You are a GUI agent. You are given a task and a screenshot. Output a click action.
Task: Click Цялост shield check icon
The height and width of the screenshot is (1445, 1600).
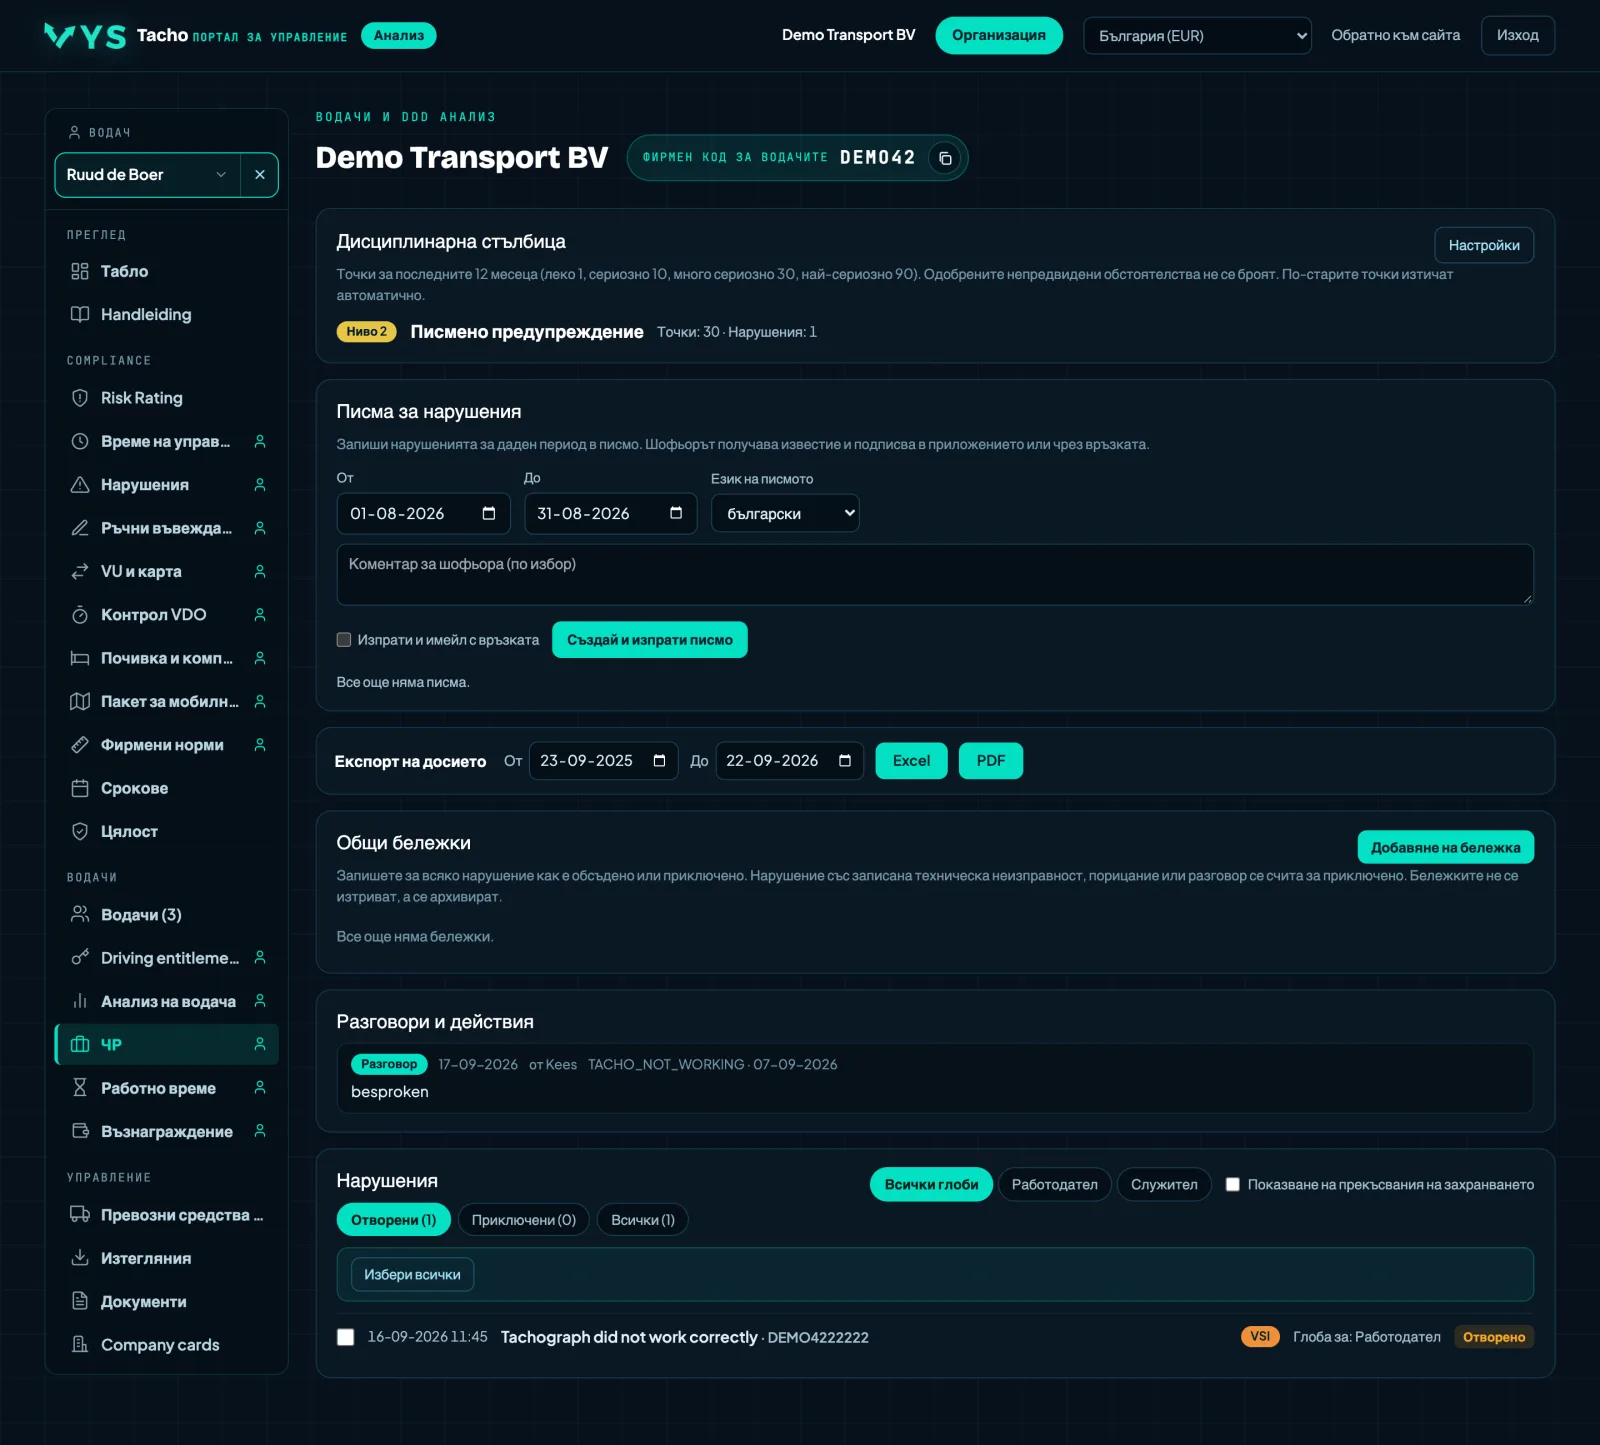(80, 832)
